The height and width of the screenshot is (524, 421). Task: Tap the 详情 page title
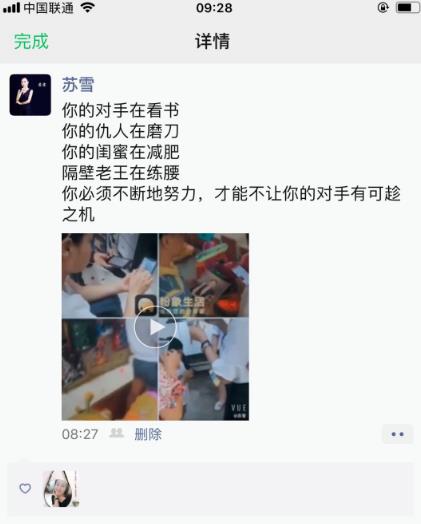(x=213, y=41)
